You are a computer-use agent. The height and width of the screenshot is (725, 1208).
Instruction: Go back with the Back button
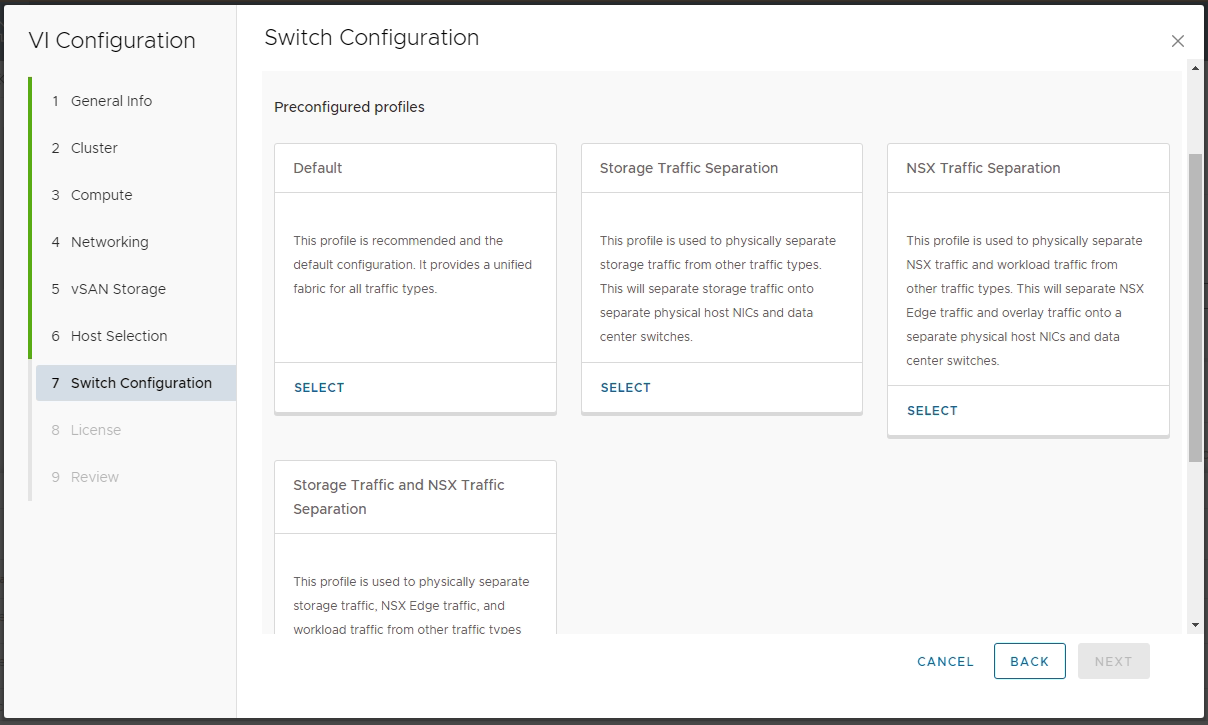coord(1029,662)
